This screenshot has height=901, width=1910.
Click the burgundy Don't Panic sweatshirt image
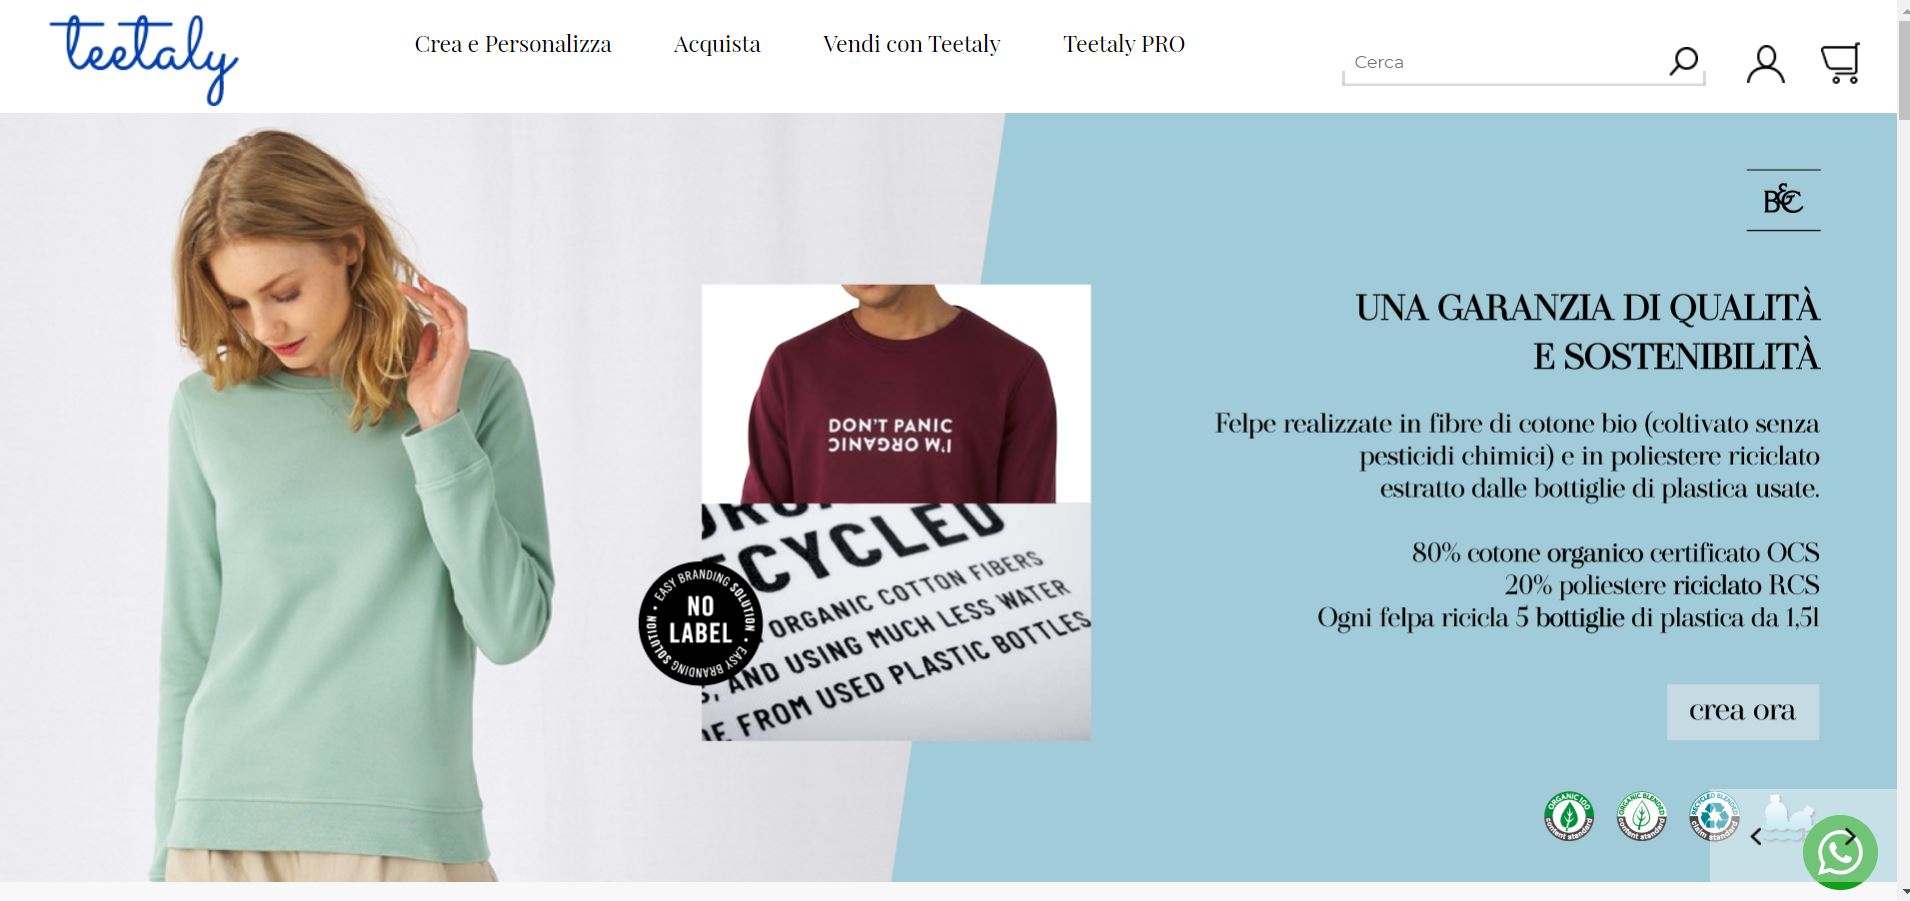[x=896, y=394]
